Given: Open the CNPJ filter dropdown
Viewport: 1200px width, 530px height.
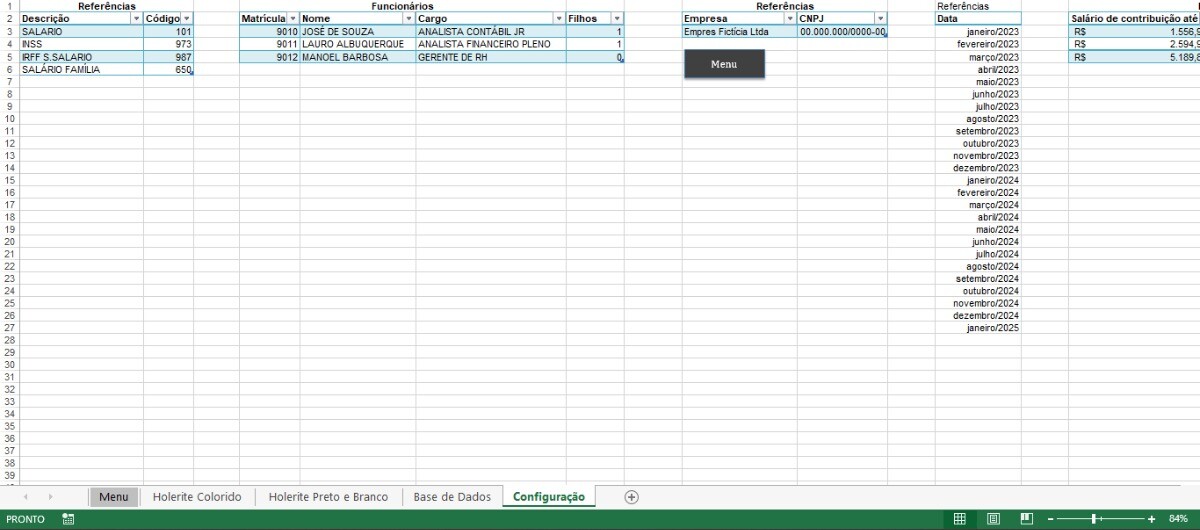Looking at the screenshot, I should pyautogui.click(x=880, y=19).
